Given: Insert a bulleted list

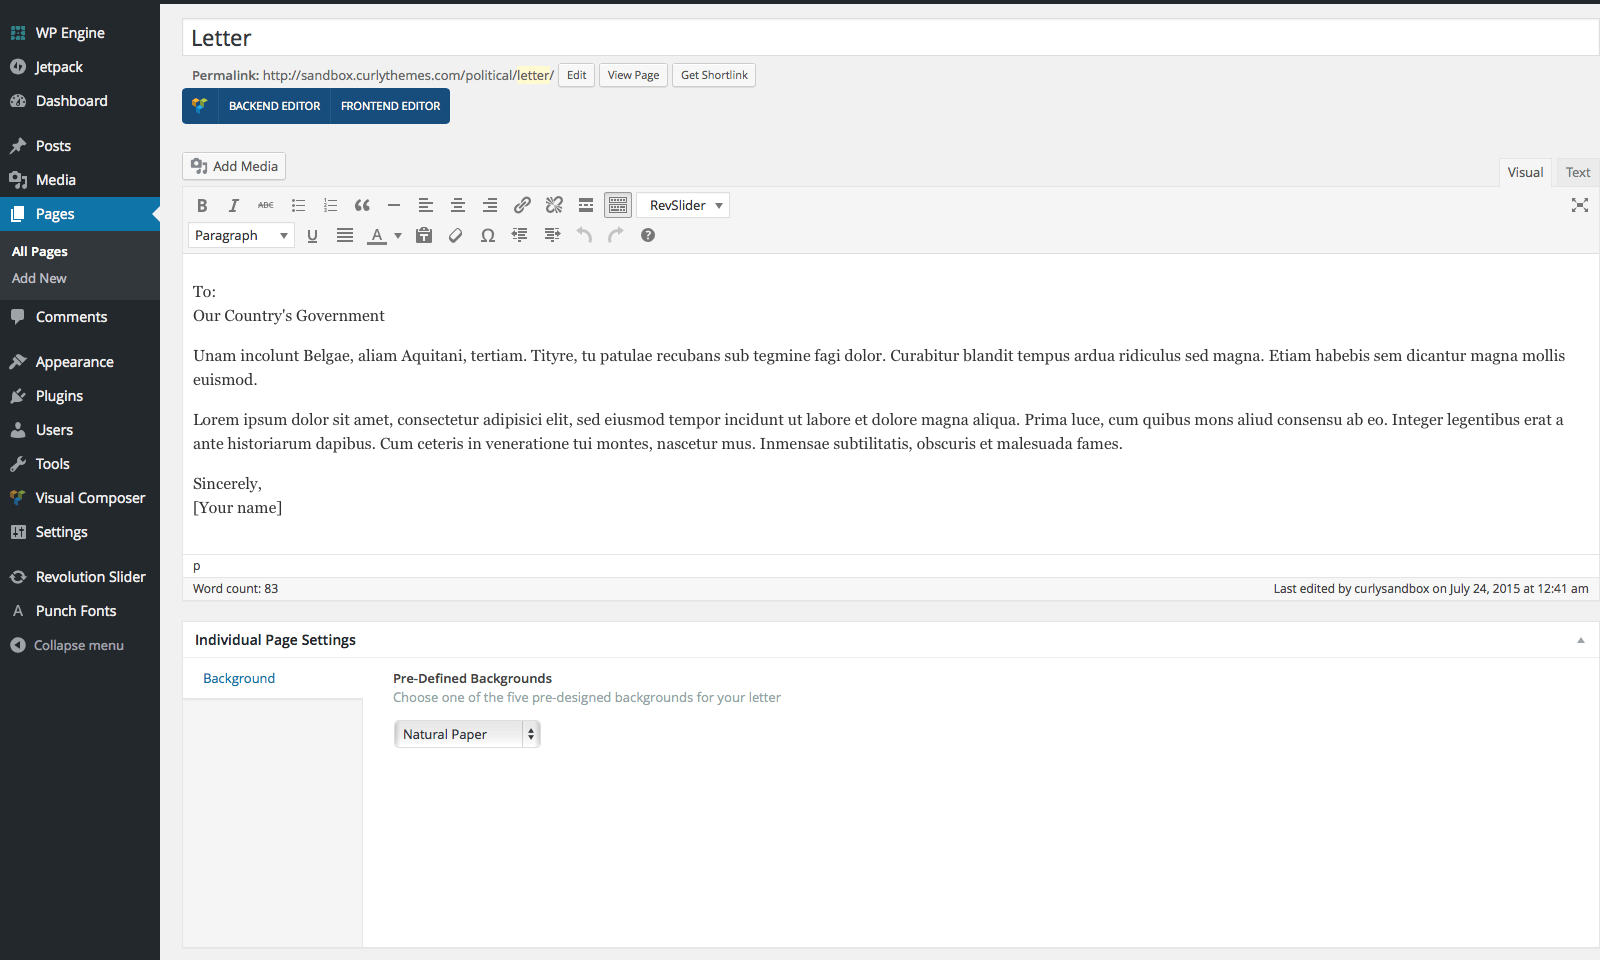Looking at the screenshot, I should coord(298,205).
